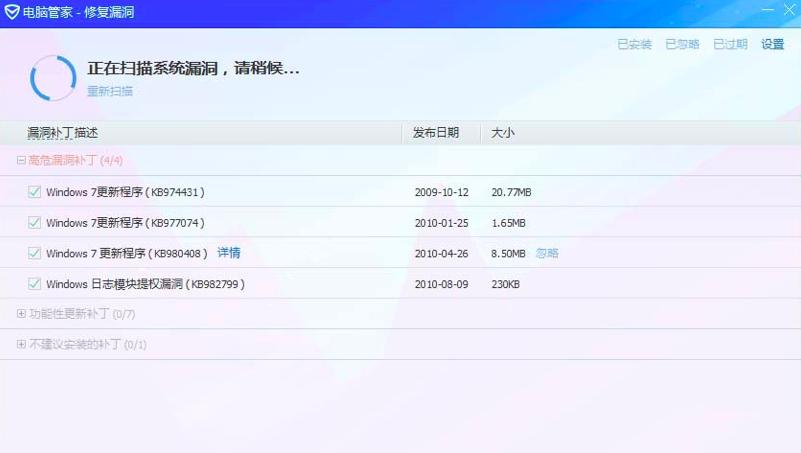
Task: Click the 电脑管家 shield logo icon
Action: pos(12,12)
